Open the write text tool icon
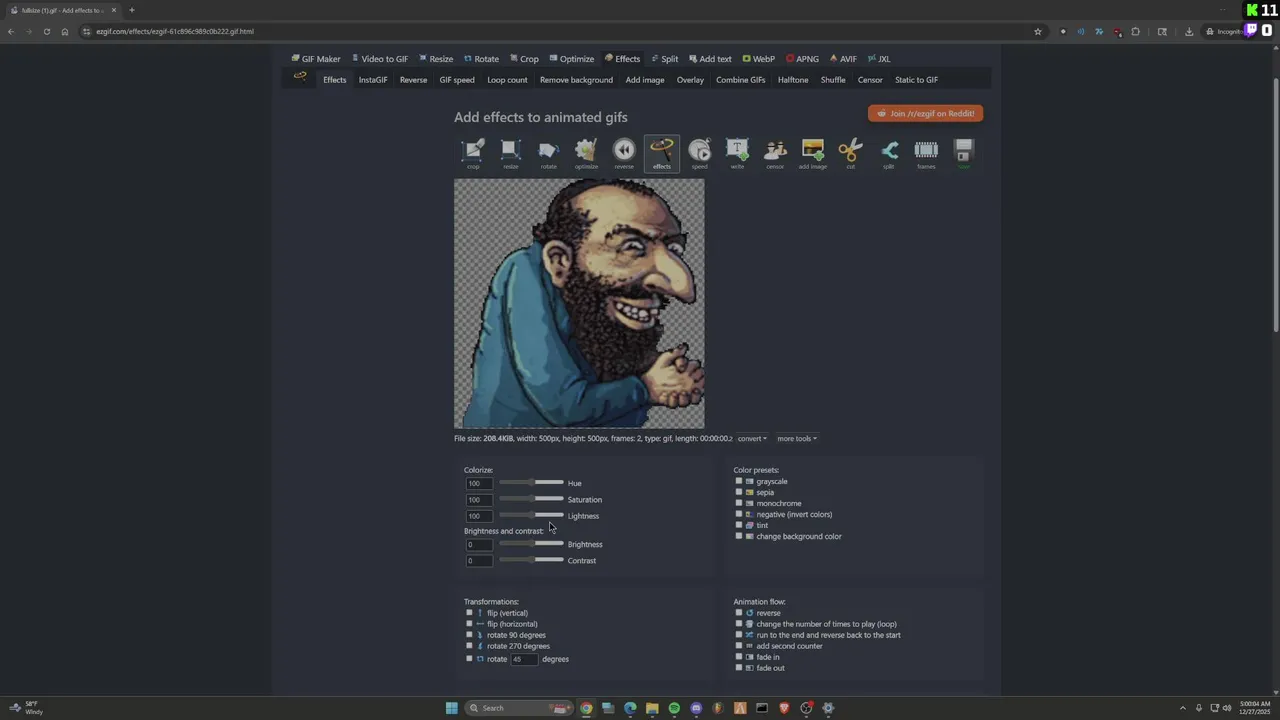 tap(737, 151)
